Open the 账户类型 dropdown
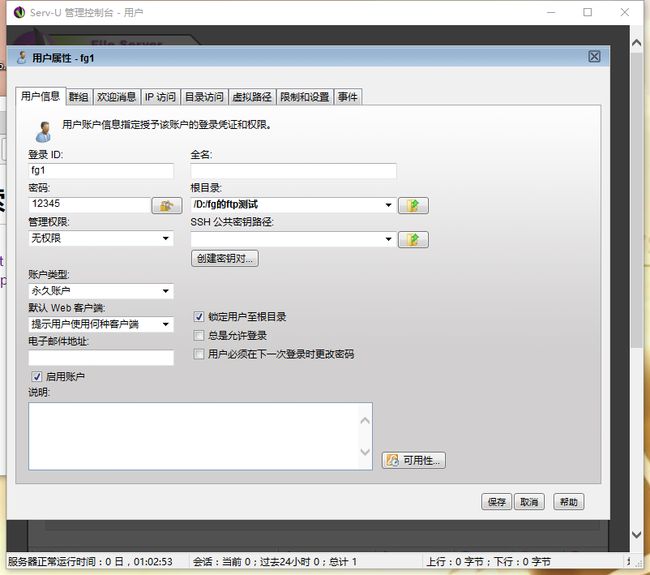The width and height of the screenshot is (650, 575). point(101,291)
